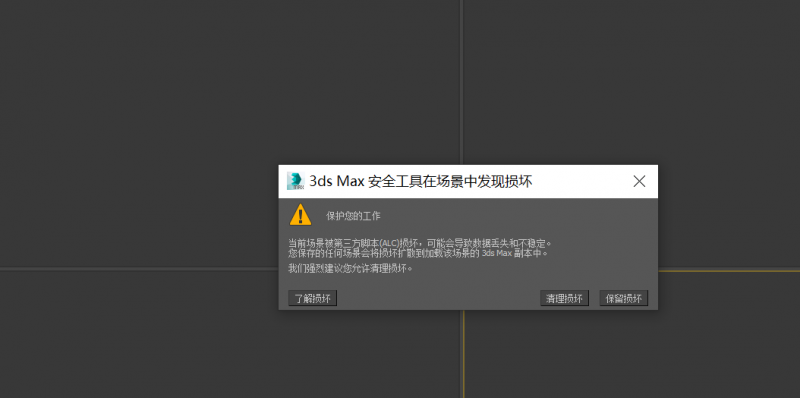Click the dialog title 安全工具在场景中发现损坏
The image size is (800, 398).
pyautogui.click(x=420, y=181)
